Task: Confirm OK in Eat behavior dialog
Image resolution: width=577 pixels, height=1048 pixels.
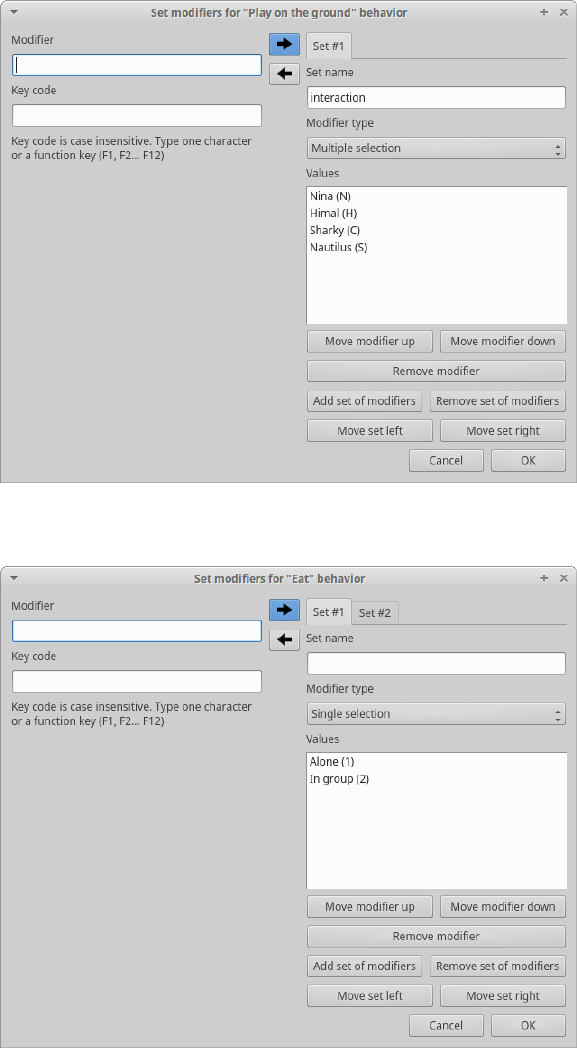Action: click(528, 1025)
